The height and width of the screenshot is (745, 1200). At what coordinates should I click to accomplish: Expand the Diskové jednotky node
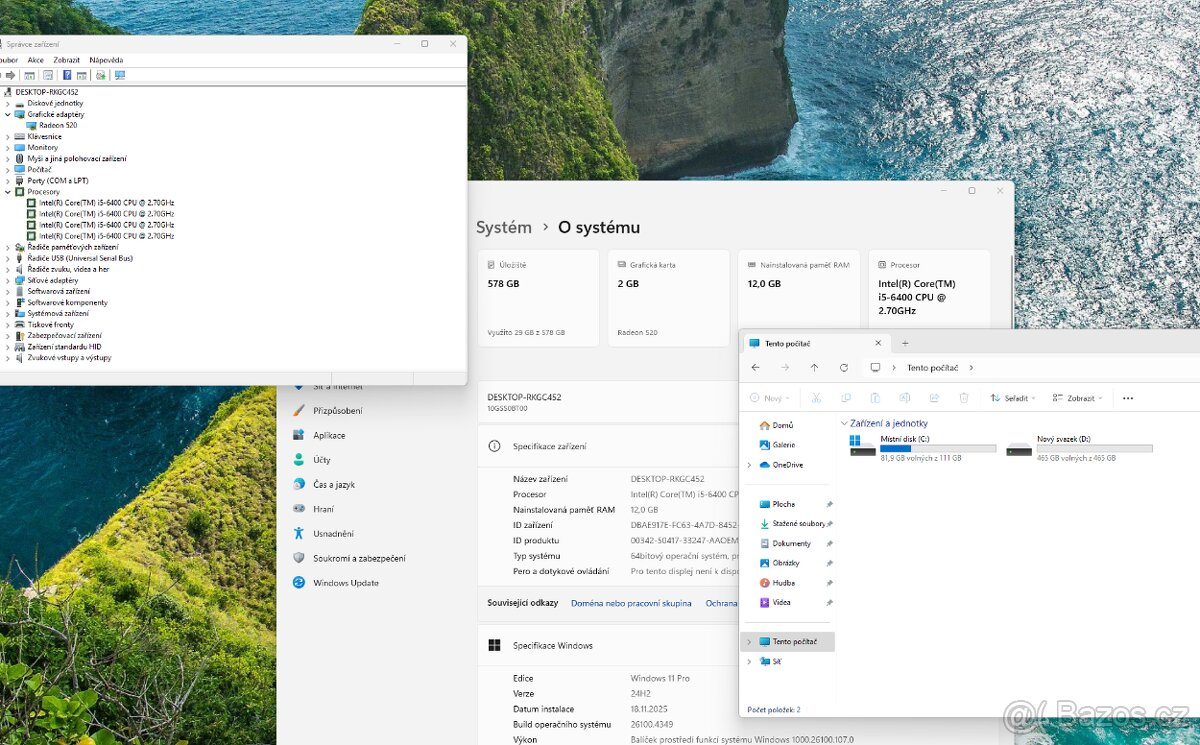coord(8,103)
